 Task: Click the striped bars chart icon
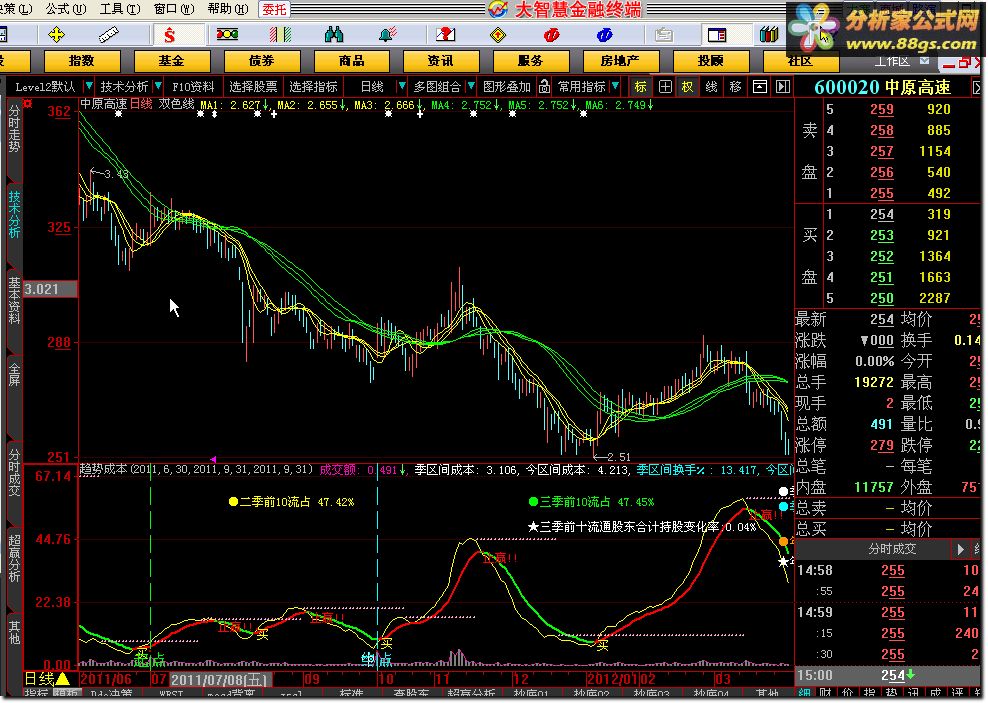[280, 35]
